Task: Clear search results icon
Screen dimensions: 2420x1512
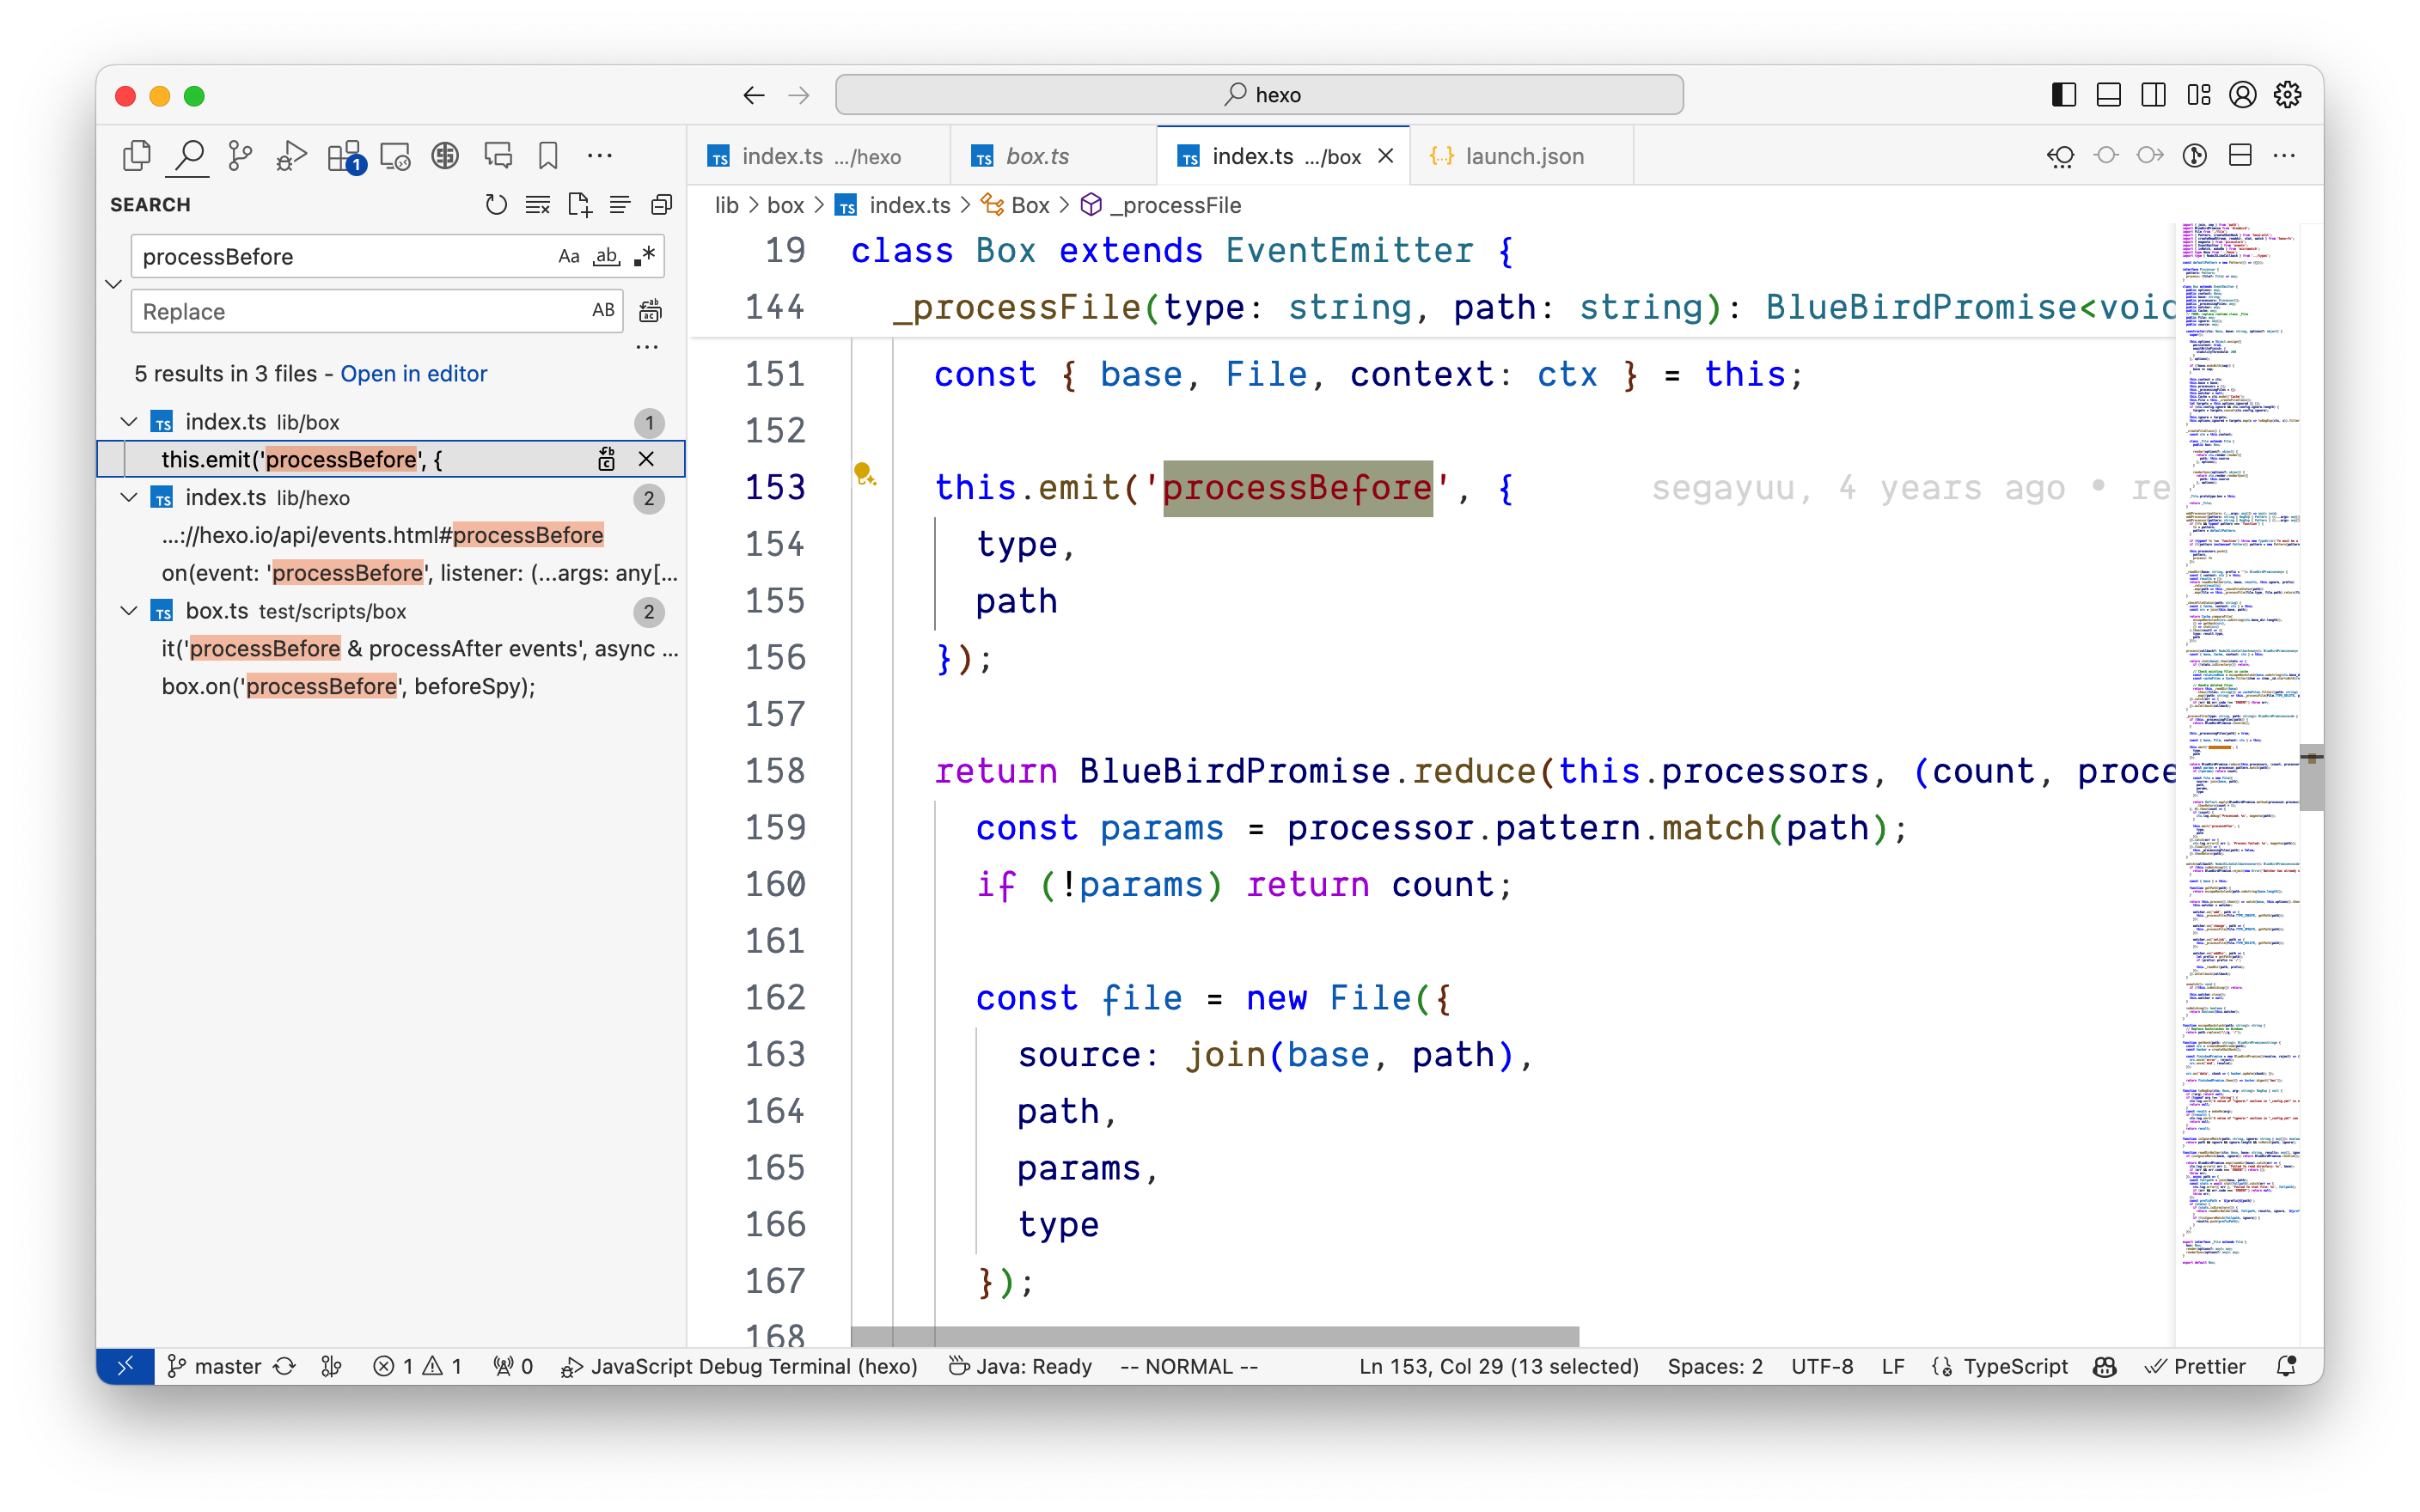Action: [x=537, y=205]
